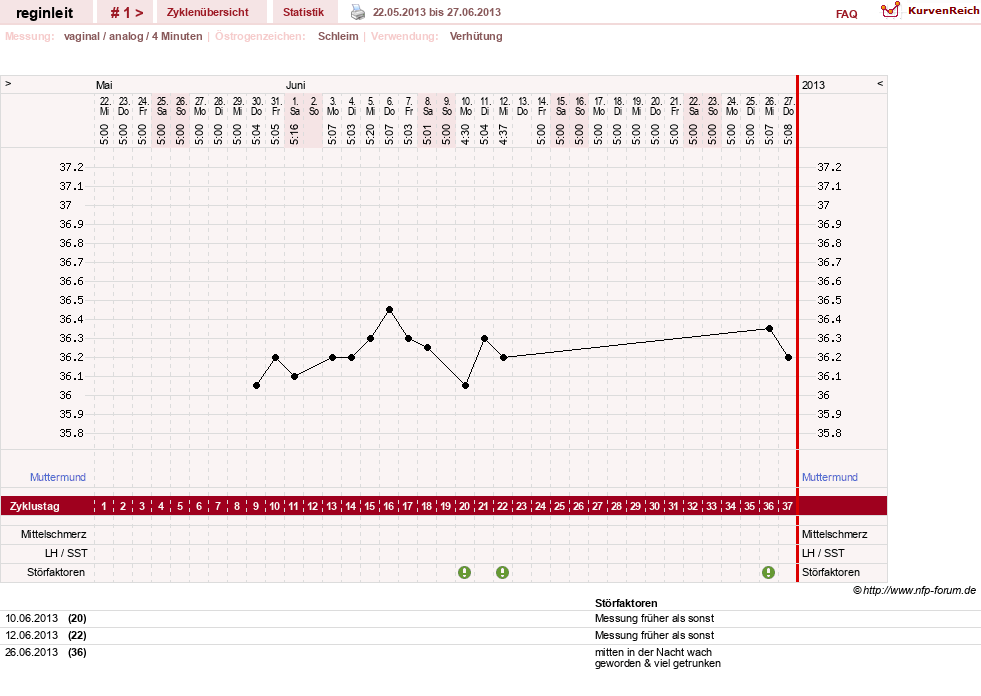
Task: Select temperature point on 30 May
Action: tap(257, 386)
